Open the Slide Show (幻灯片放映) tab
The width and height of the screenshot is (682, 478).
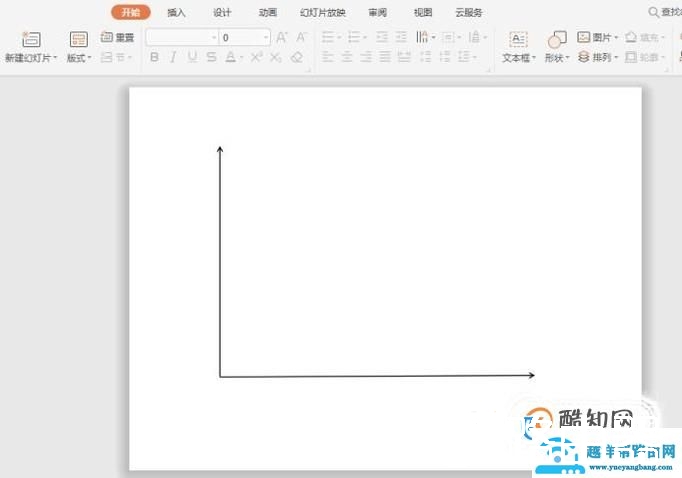pyautogui.click(x=323, y=13)
